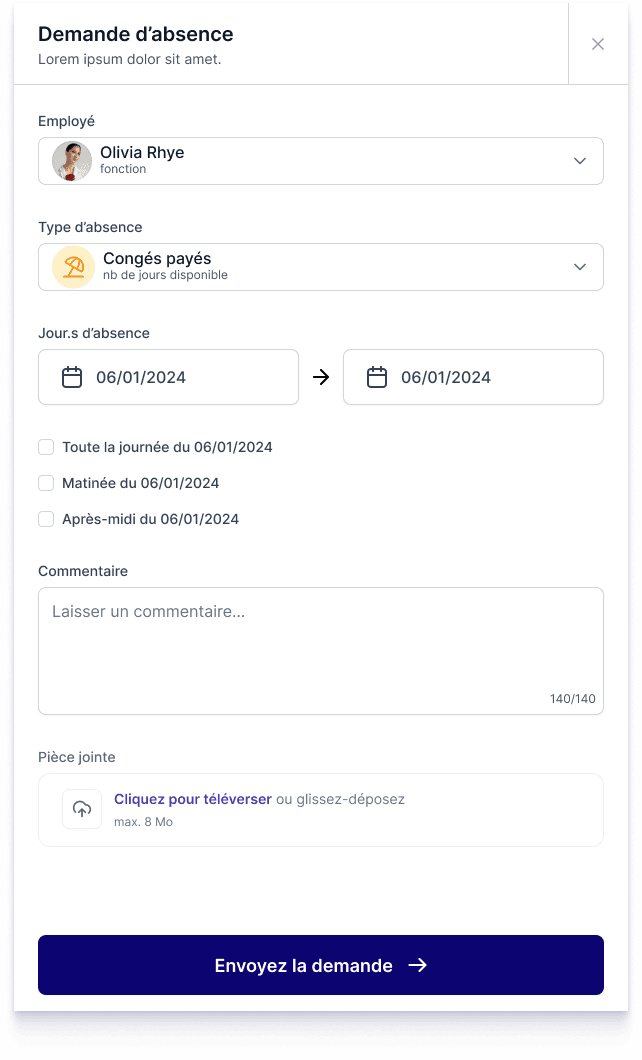Tick the "Matinée du 06/01/2024" checkbox
Image resolution: width=642 pixels, height=1060 pixels.
[x=46, y=483]
